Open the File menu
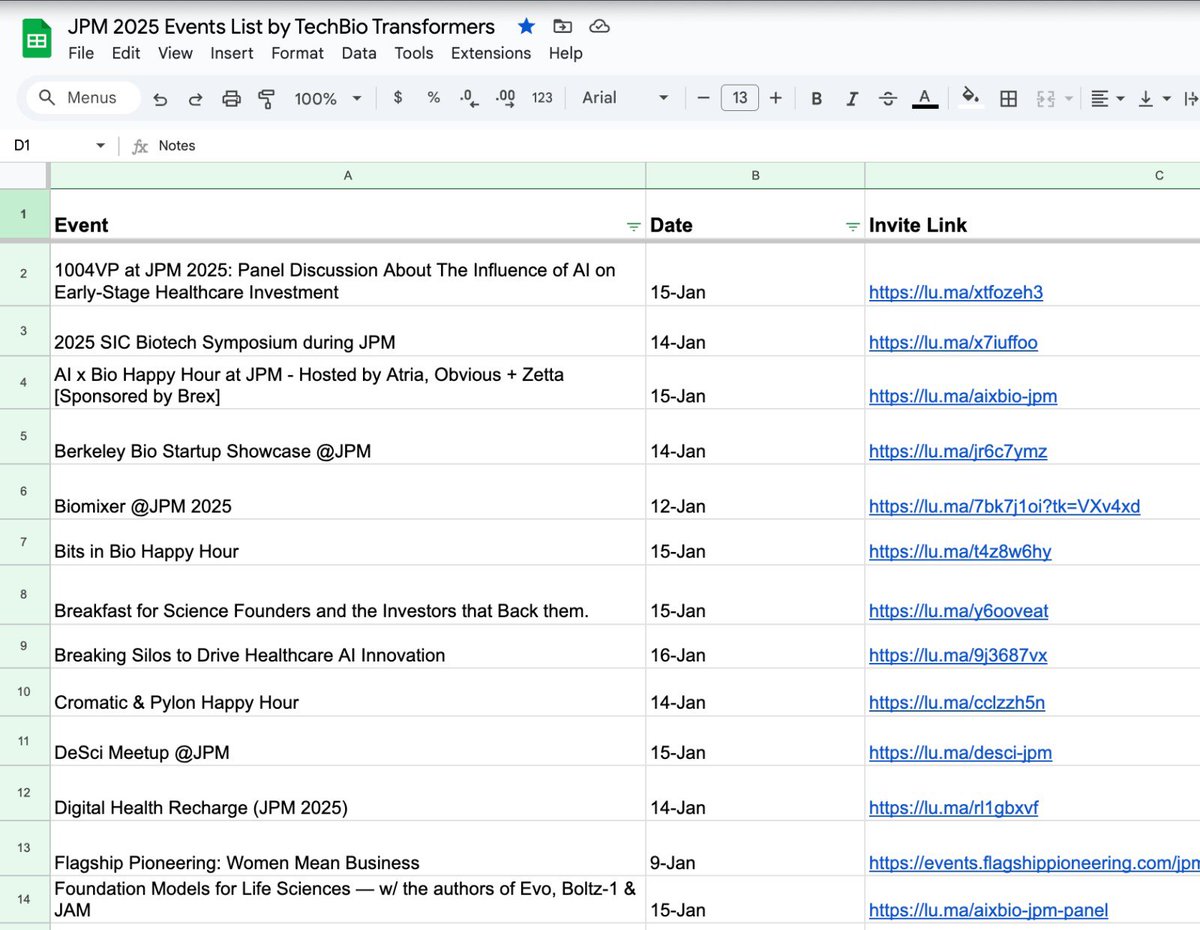This screenshot has width=1200, height=930. tap(81, 53)
